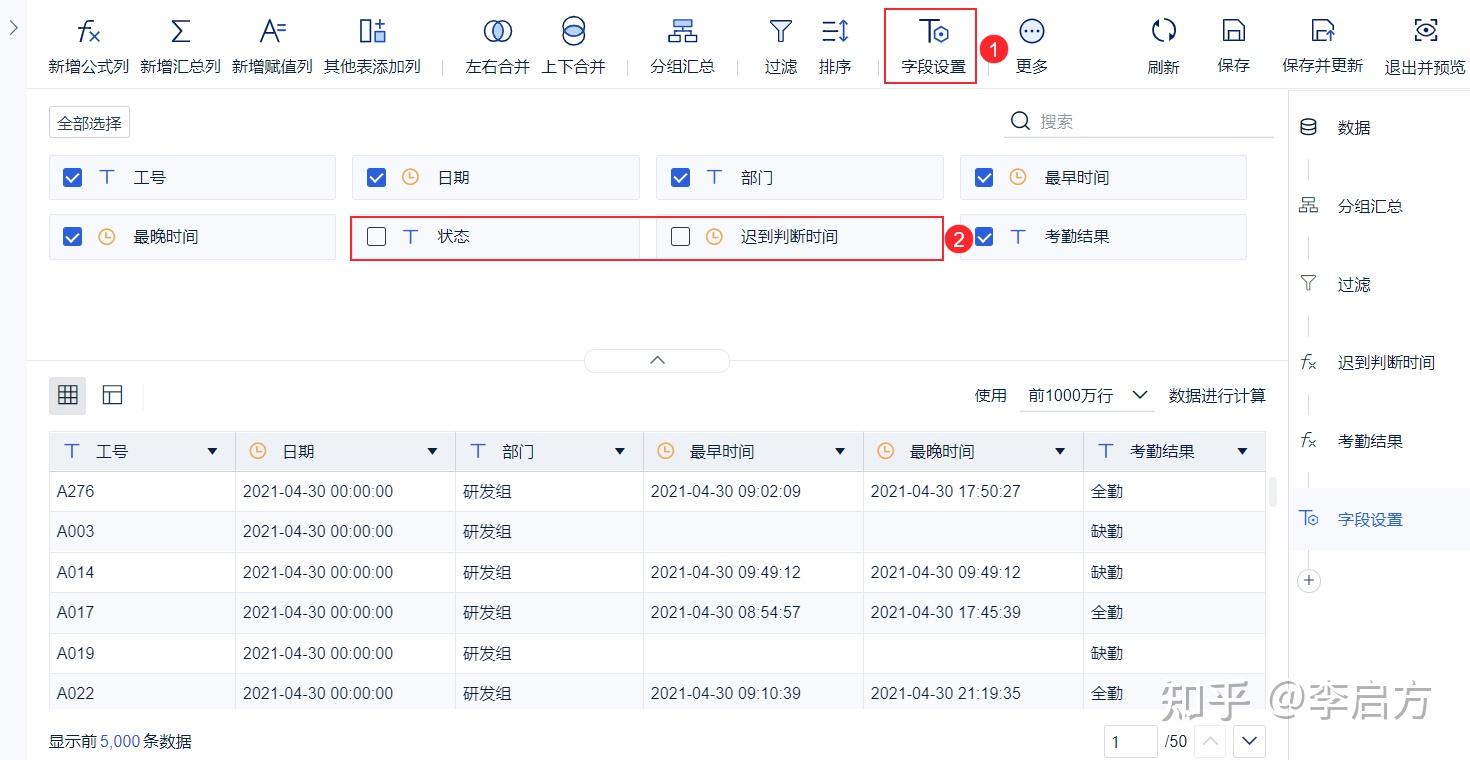Screen dimensions: 1470x760
Task: Collapse the field settings panel
Action: click(x=657, y=360)
